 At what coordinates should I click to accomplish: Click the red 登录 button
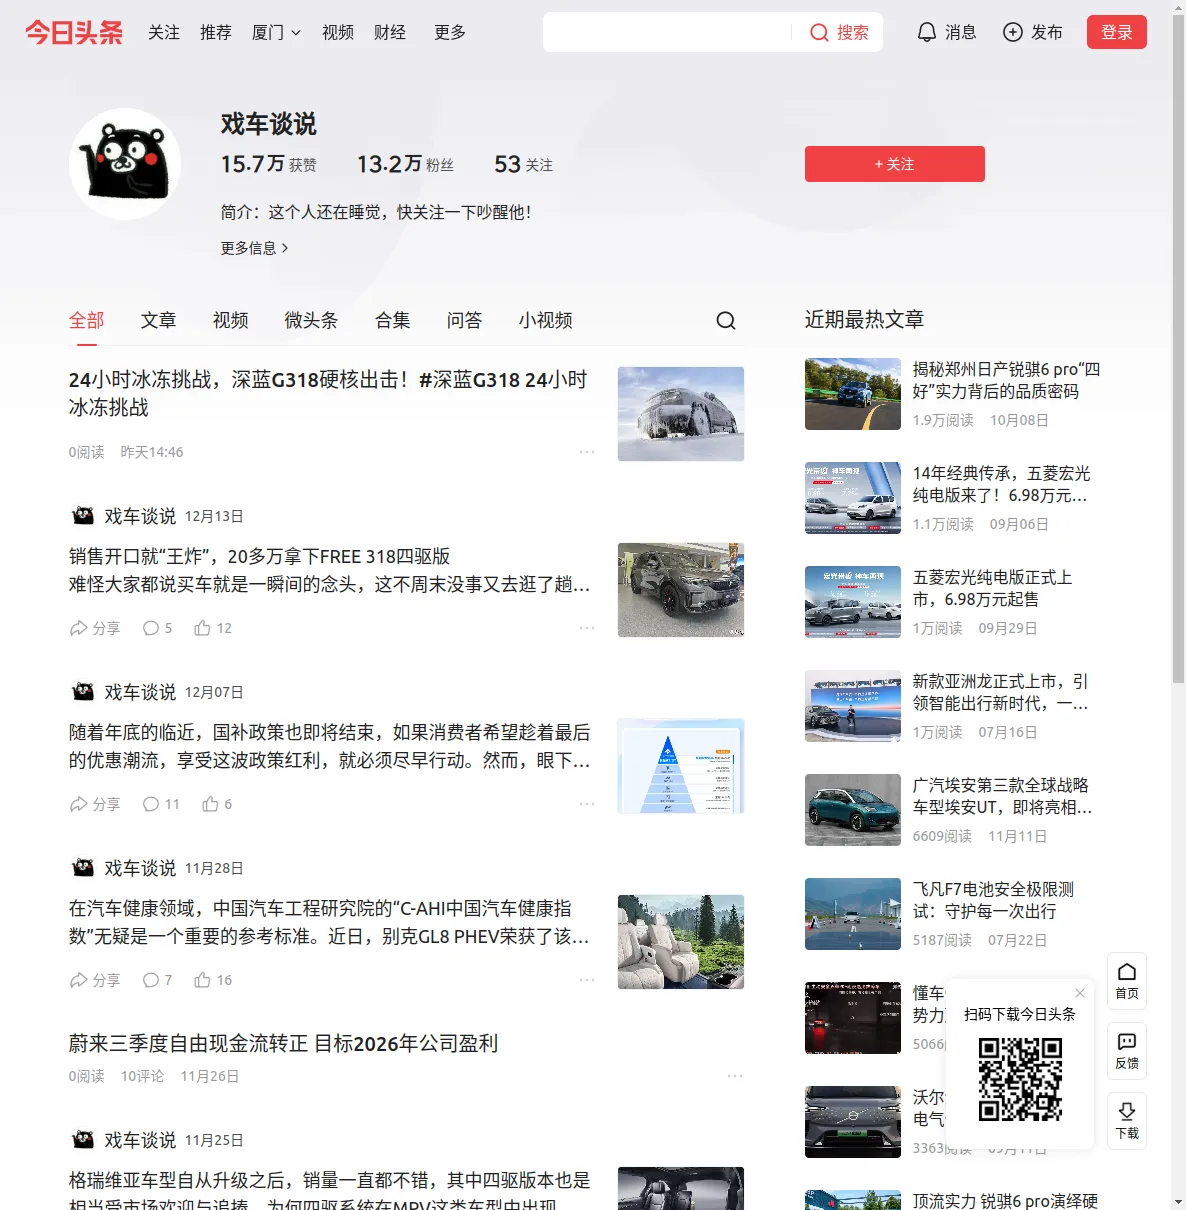click(1117, 32)
